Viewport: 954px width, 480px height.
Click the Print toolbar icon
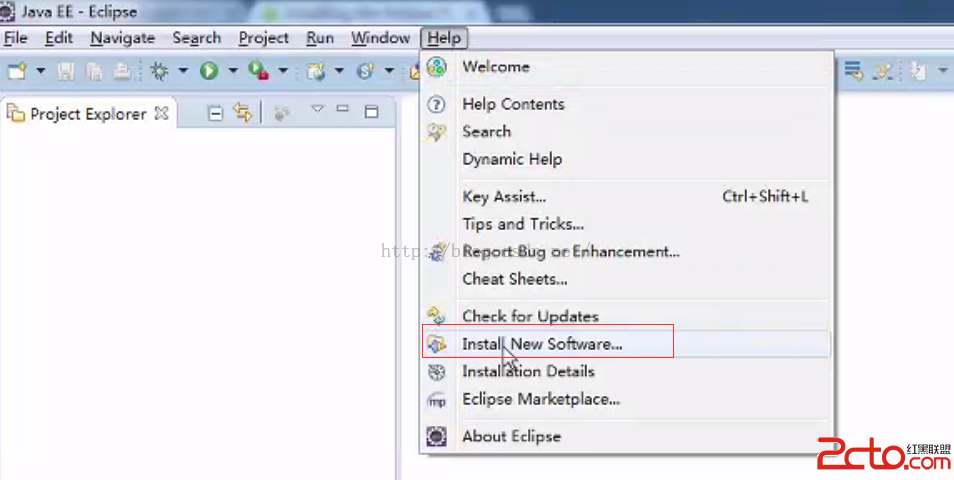[122, 72]
